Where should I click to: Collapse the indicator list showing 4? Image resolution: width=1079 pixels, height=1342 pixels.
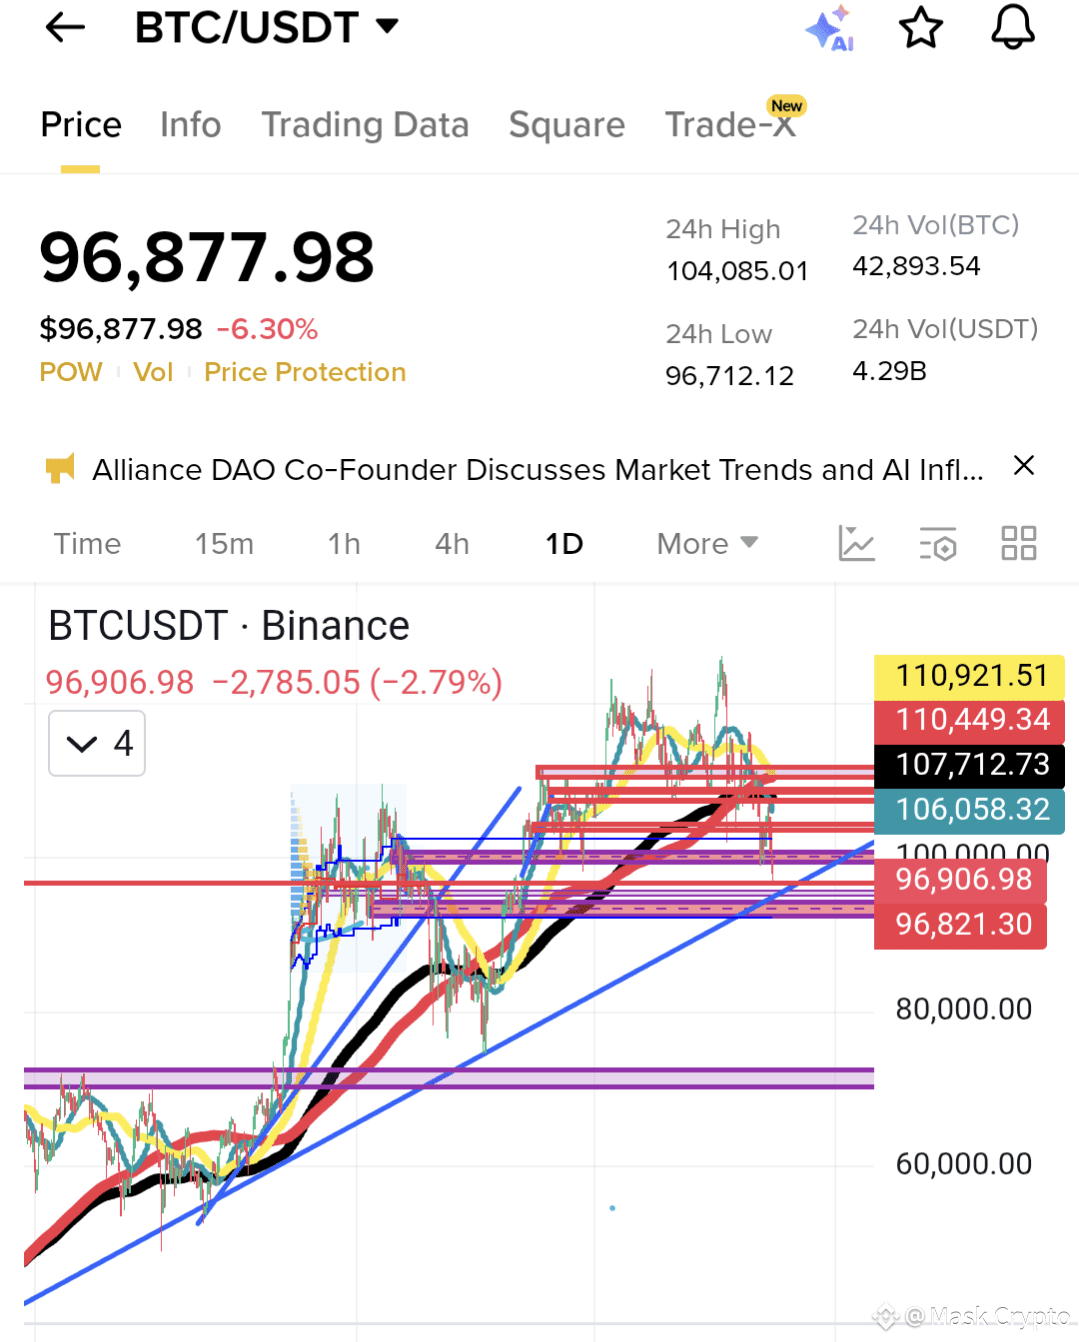tap(97, 743)
